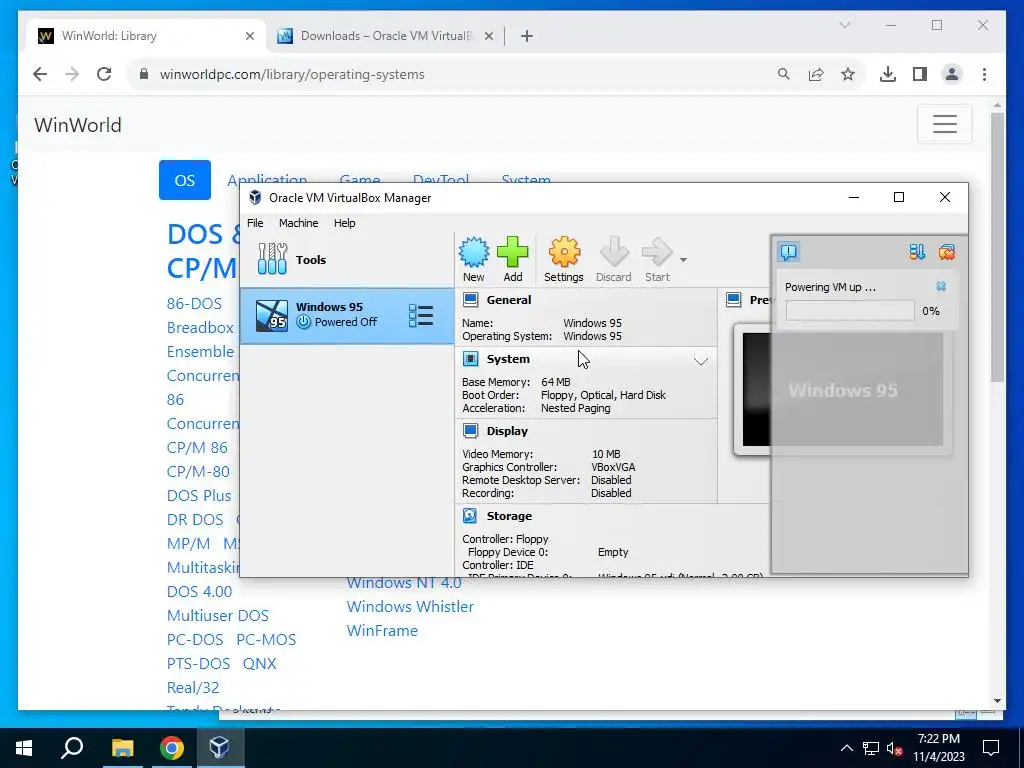1024x768 pixels.
Task: Open the WinFrame link
Action: [x=382, y=631]
